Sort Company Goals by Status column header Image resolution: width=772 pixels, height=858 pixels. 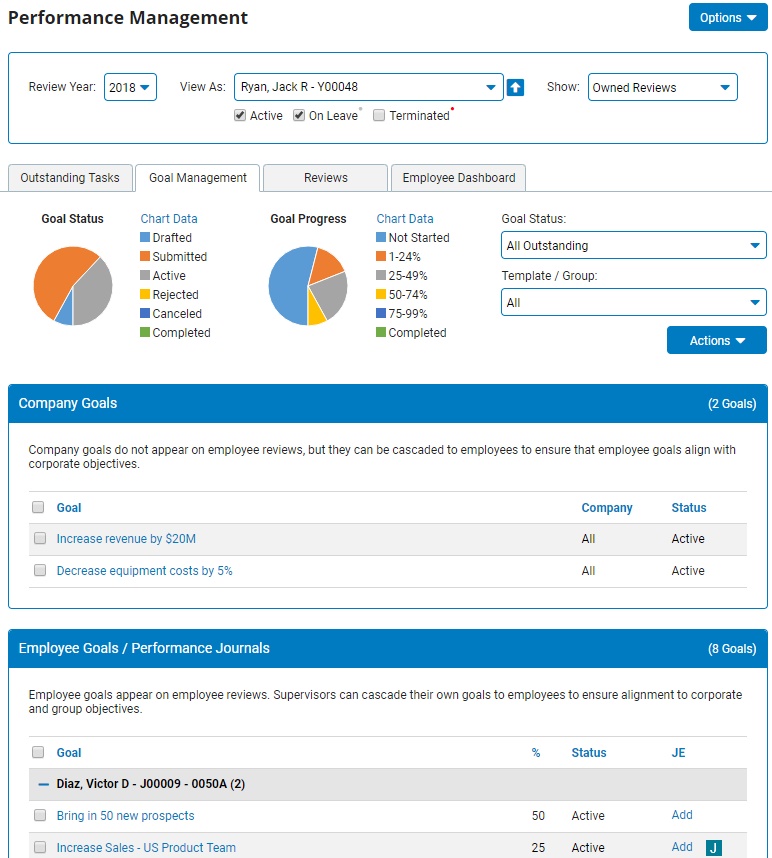pos(689,508)
